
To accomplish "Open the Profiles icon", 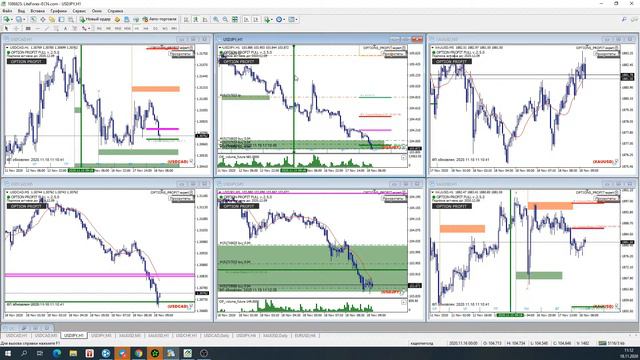I will coord(18,19).
